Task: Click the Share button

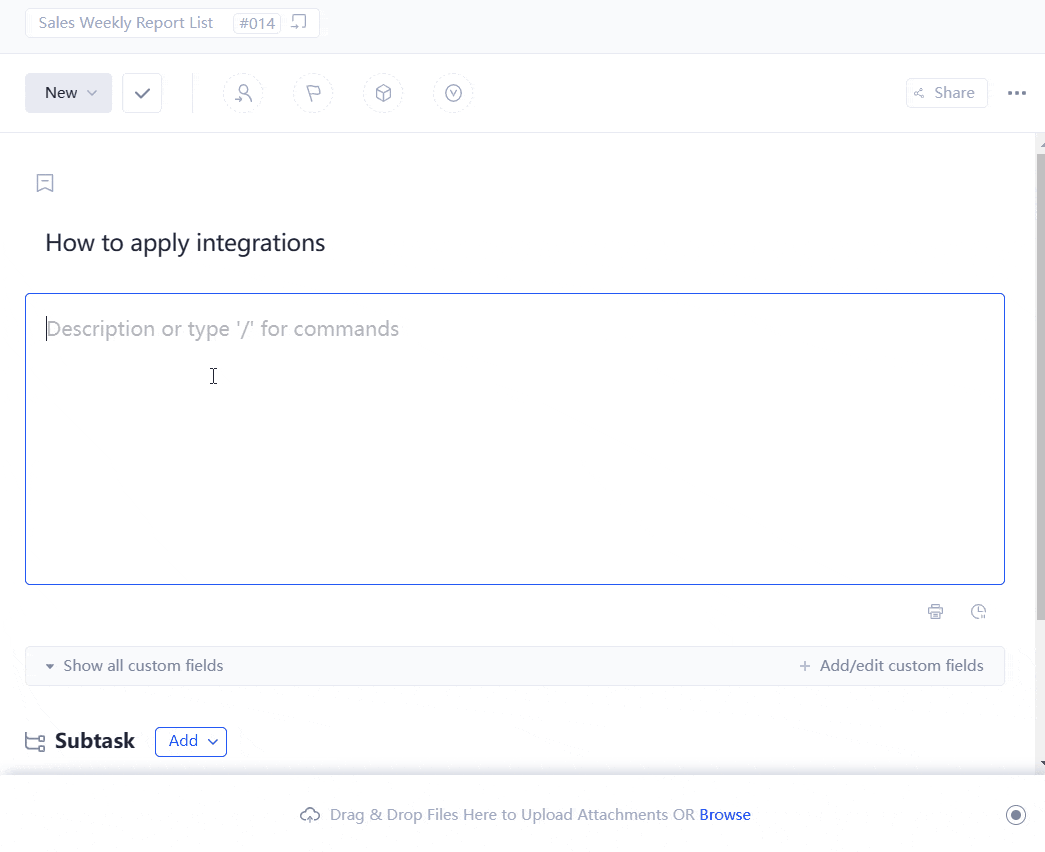Action: [x=945, y=92]
